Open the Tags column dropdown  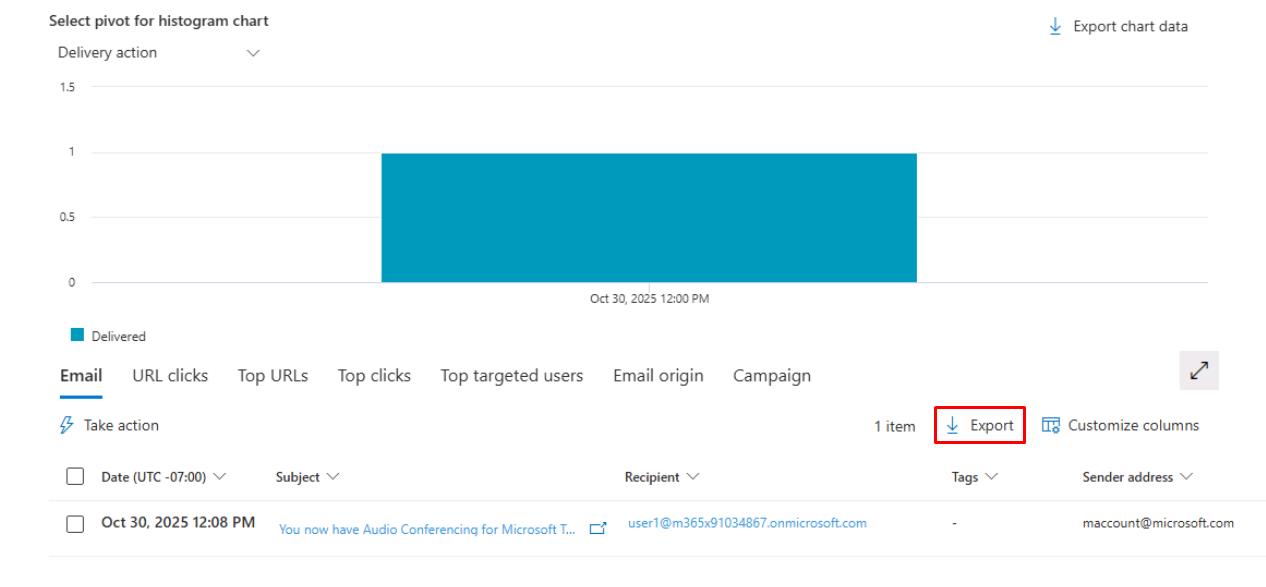tap(991, 478)
